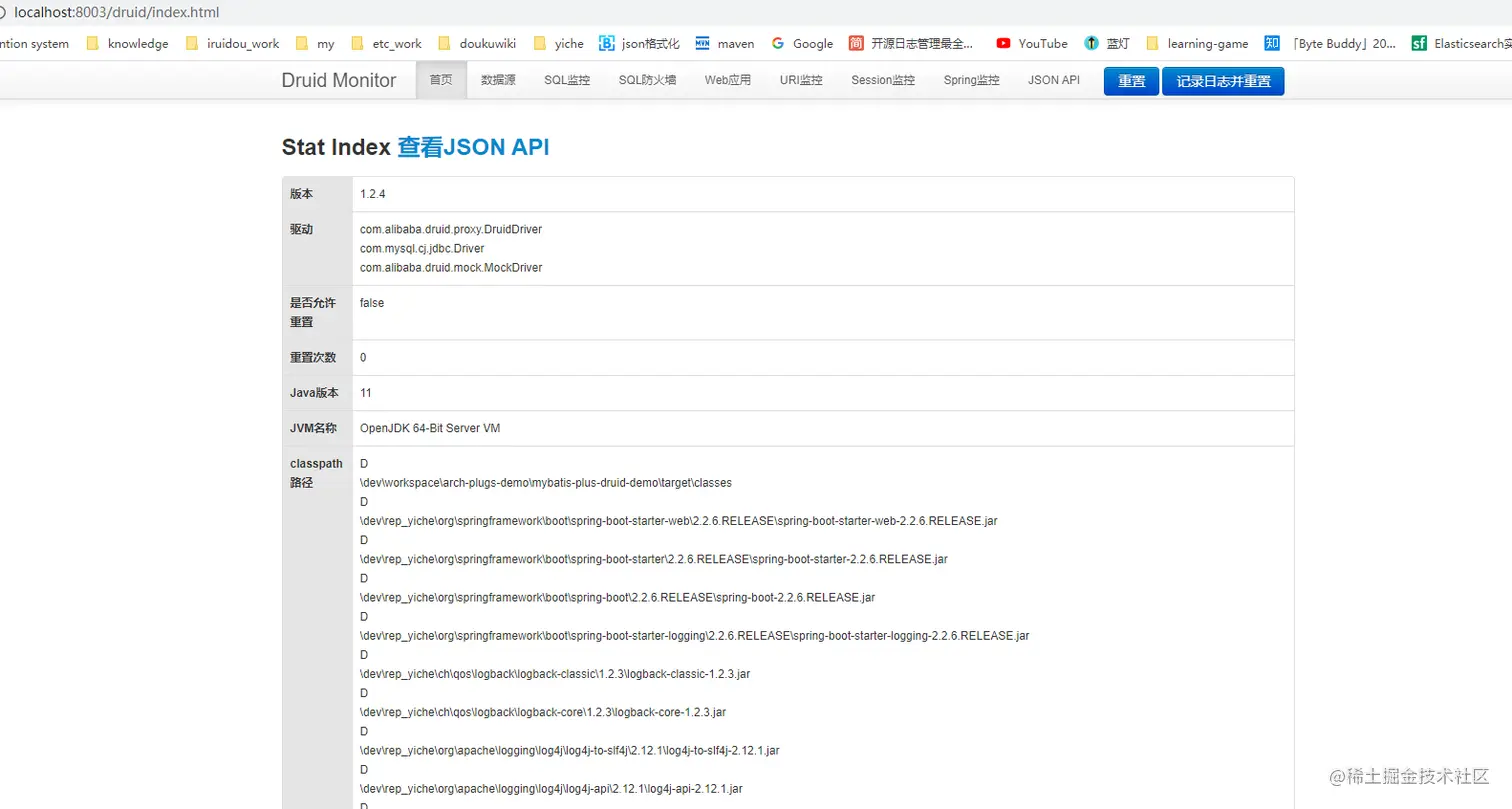Open the maven bookmark
1512x809 pixels.
coord(724,43)
